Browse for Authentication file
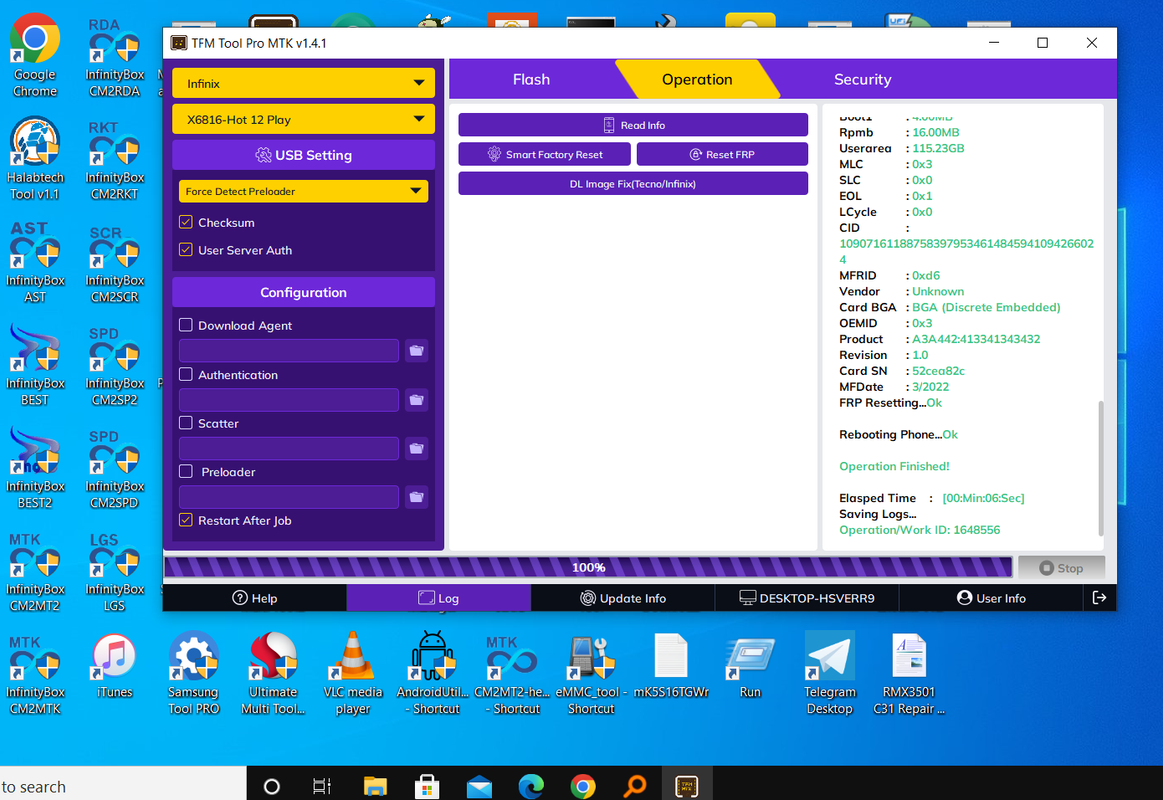This screenshot has width=1163, height=800. click(x=416, y=400)
